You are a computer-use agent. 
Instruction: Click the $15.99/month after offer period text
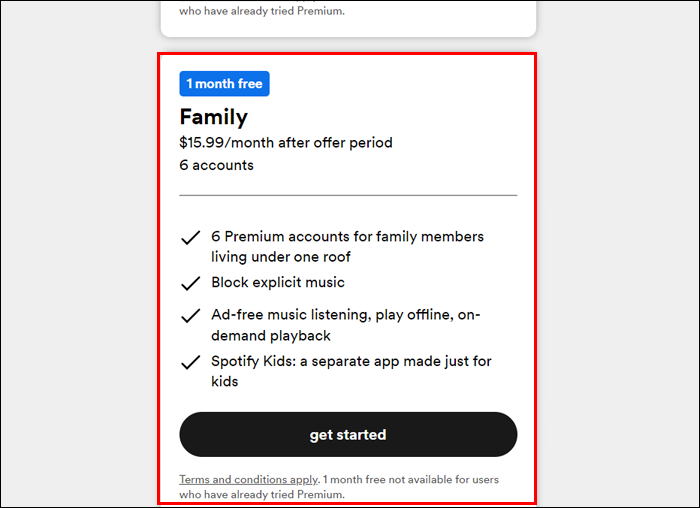[286, 142]
